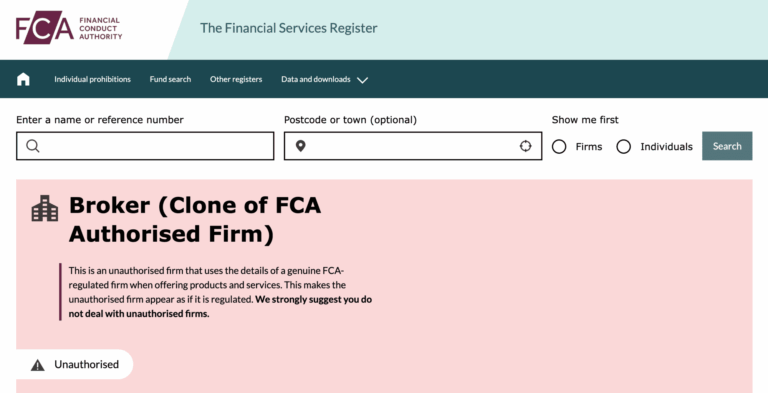The height and width of the screenshot is (393, 768).
Task: Select the Firms radio button
Action: point(559,147)
